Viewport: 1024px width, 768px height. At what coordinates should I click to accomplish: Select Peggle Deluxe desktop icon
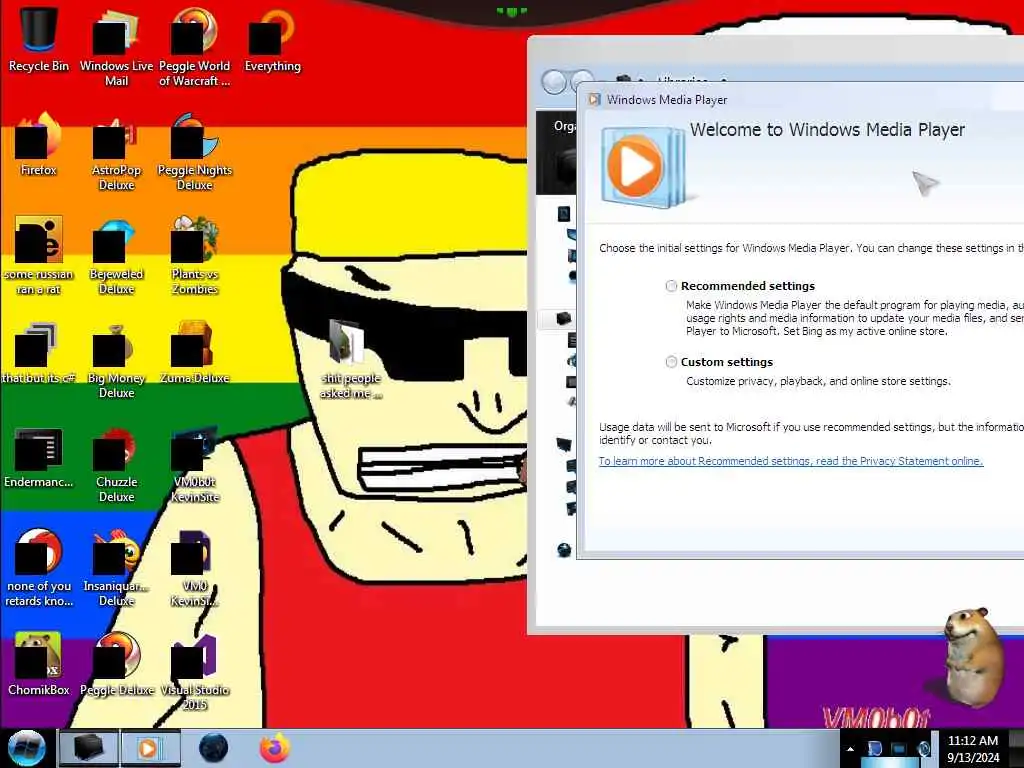(x=116, y=664)
